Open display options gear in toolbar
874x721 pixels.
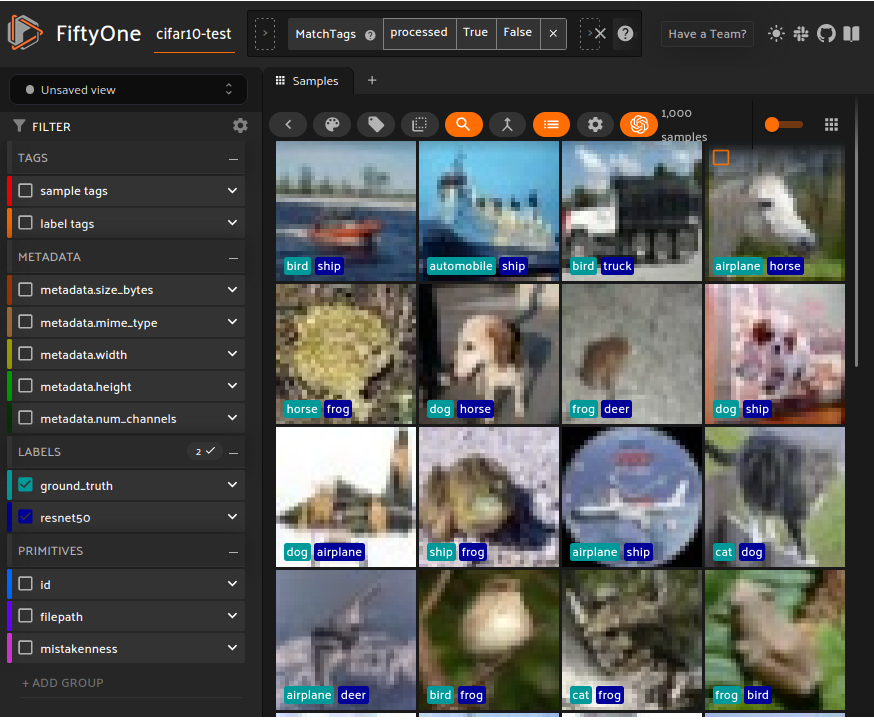tap(595, 125)
